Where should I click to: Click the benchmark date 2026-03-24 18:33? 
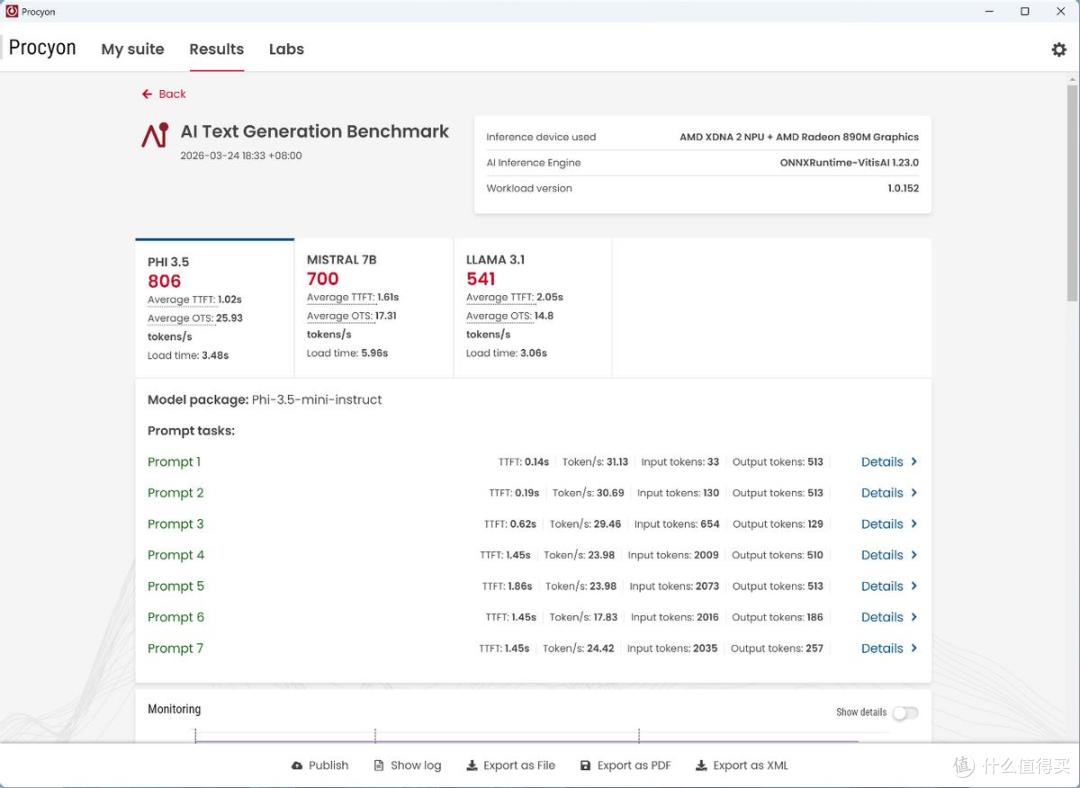click(241, 156)
